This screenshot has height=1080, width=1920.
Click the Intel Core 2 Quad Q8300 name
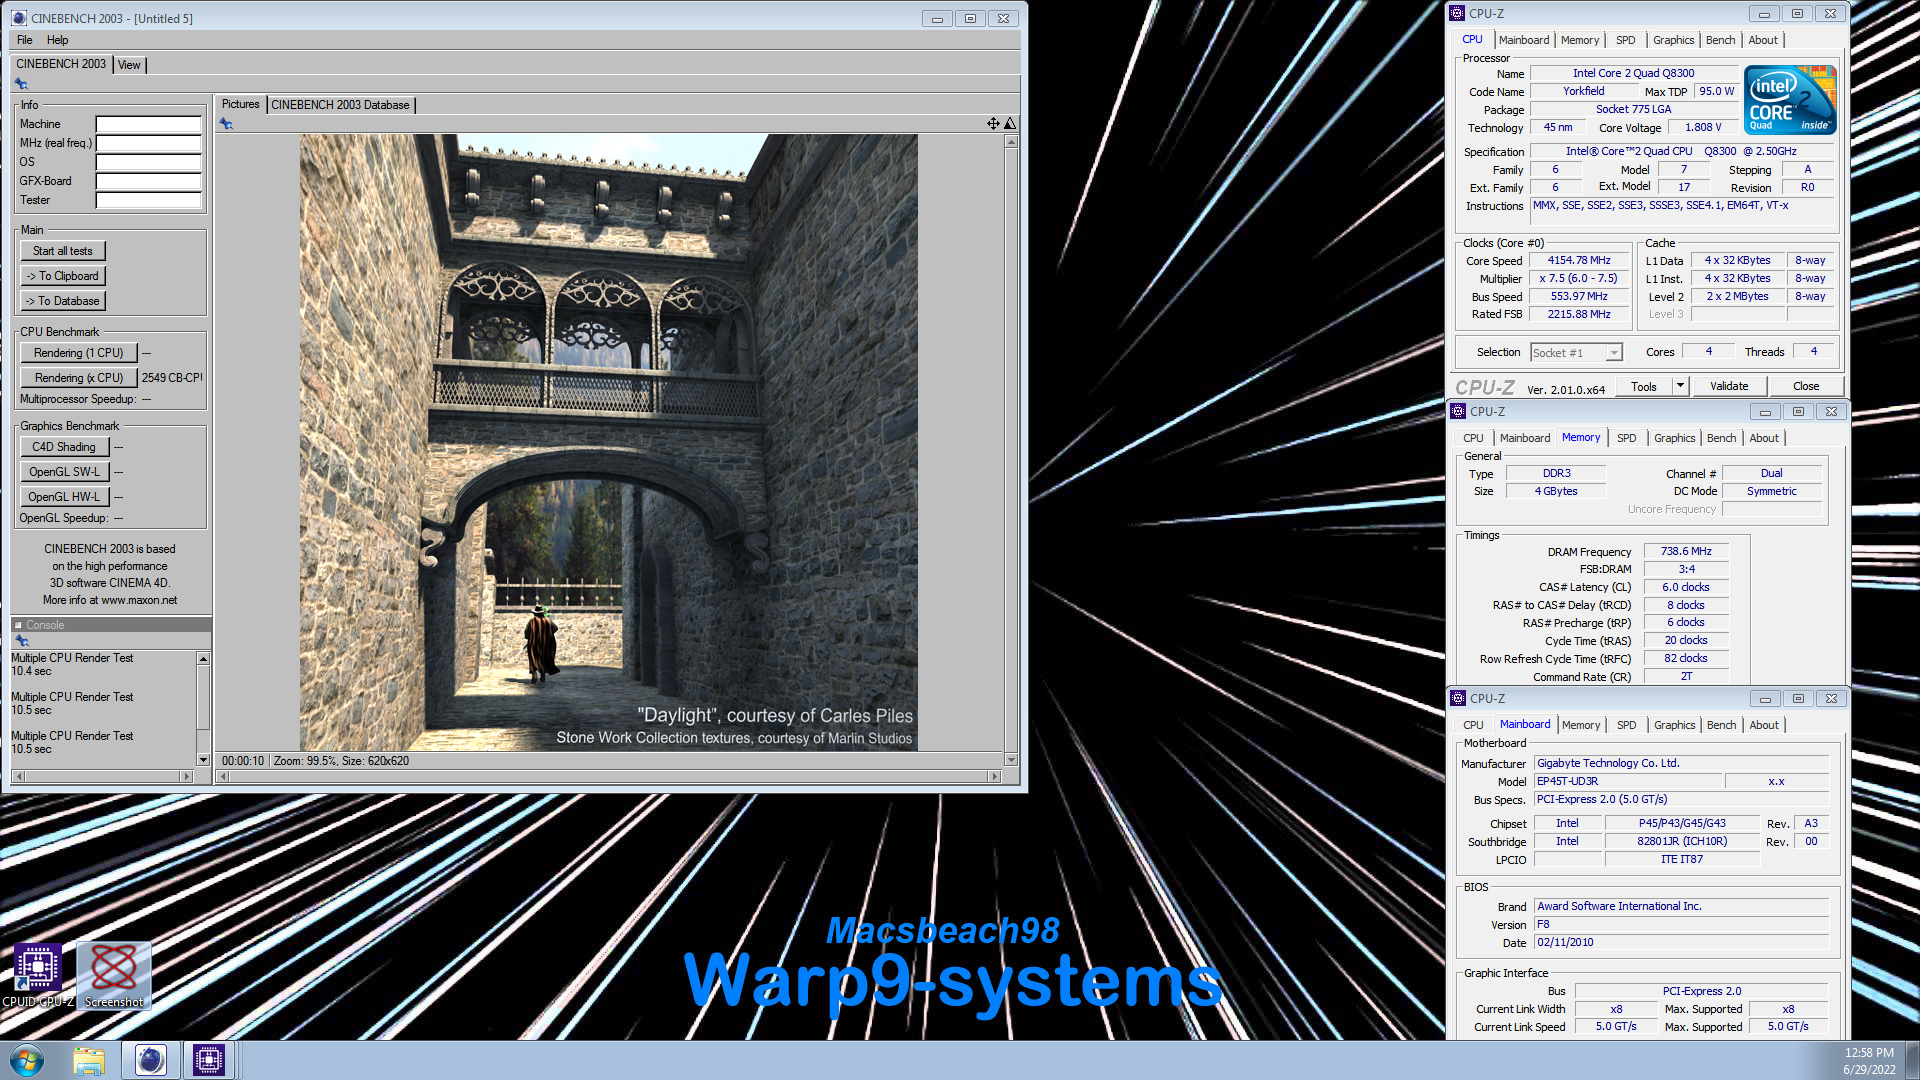pos(1633,73)
